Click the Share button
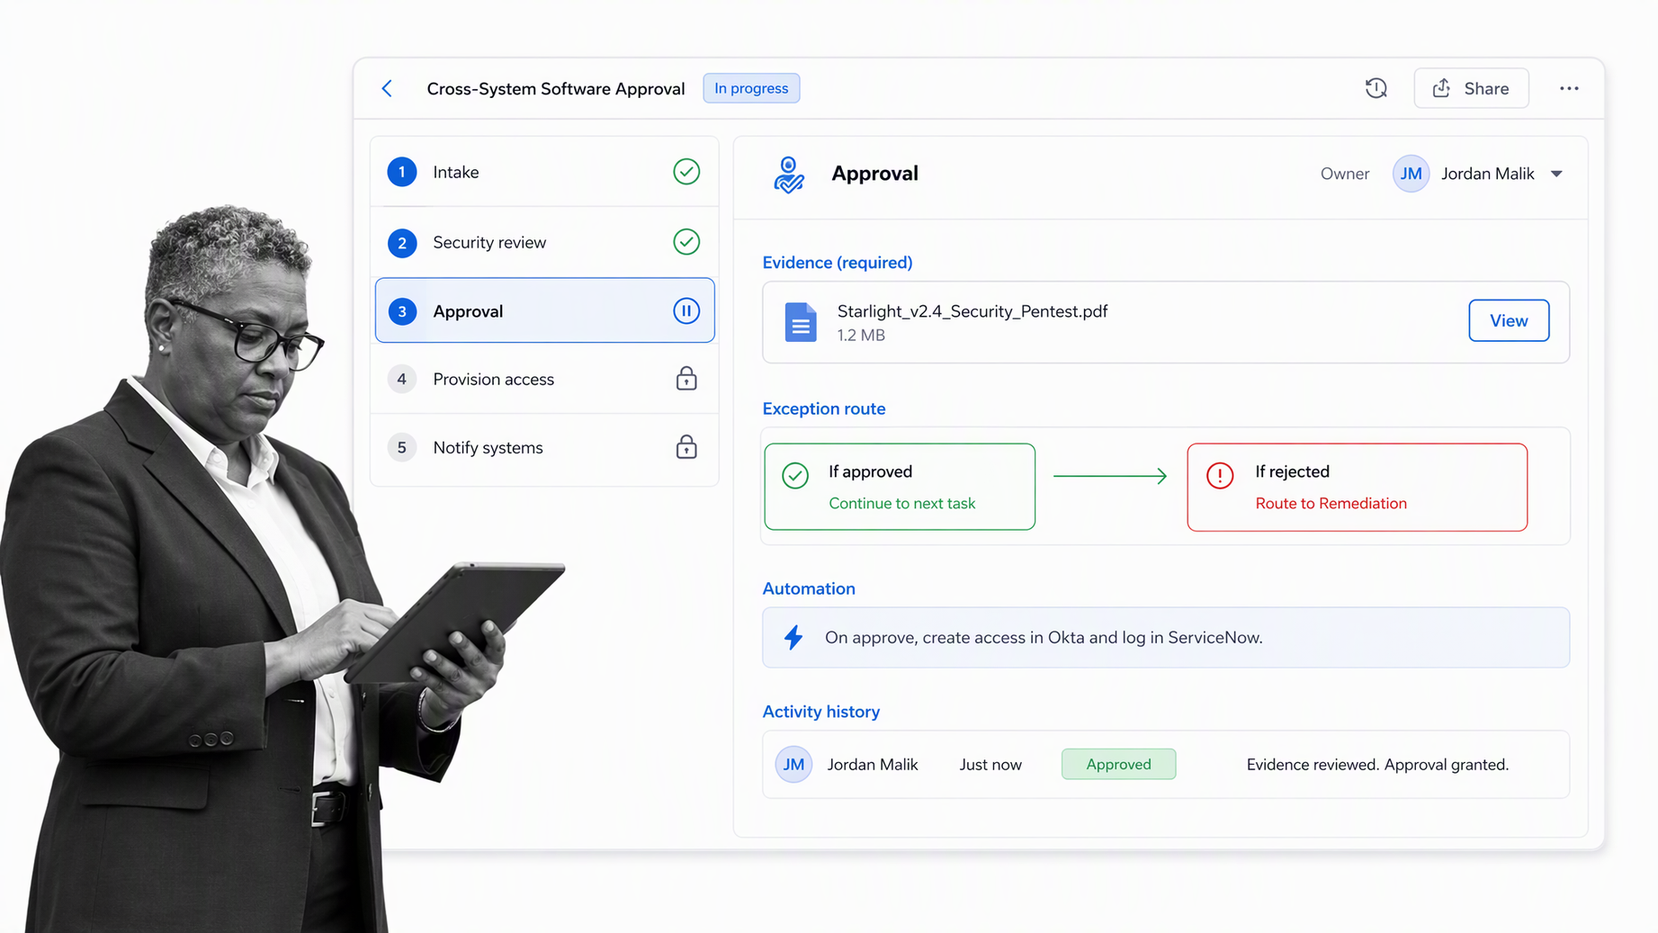Viewport: 1658px width, 933px height. point(1471,88)
